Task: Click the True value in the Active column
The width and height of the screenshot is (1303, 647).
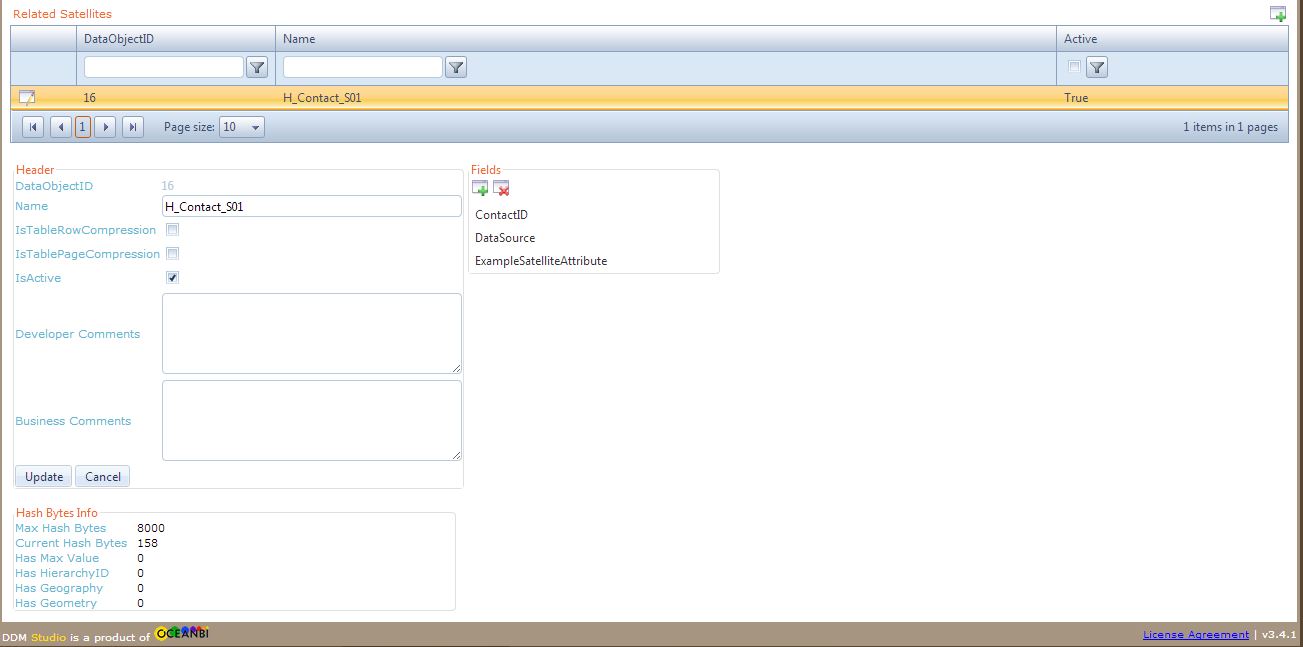Action: tap(1076, 98)
